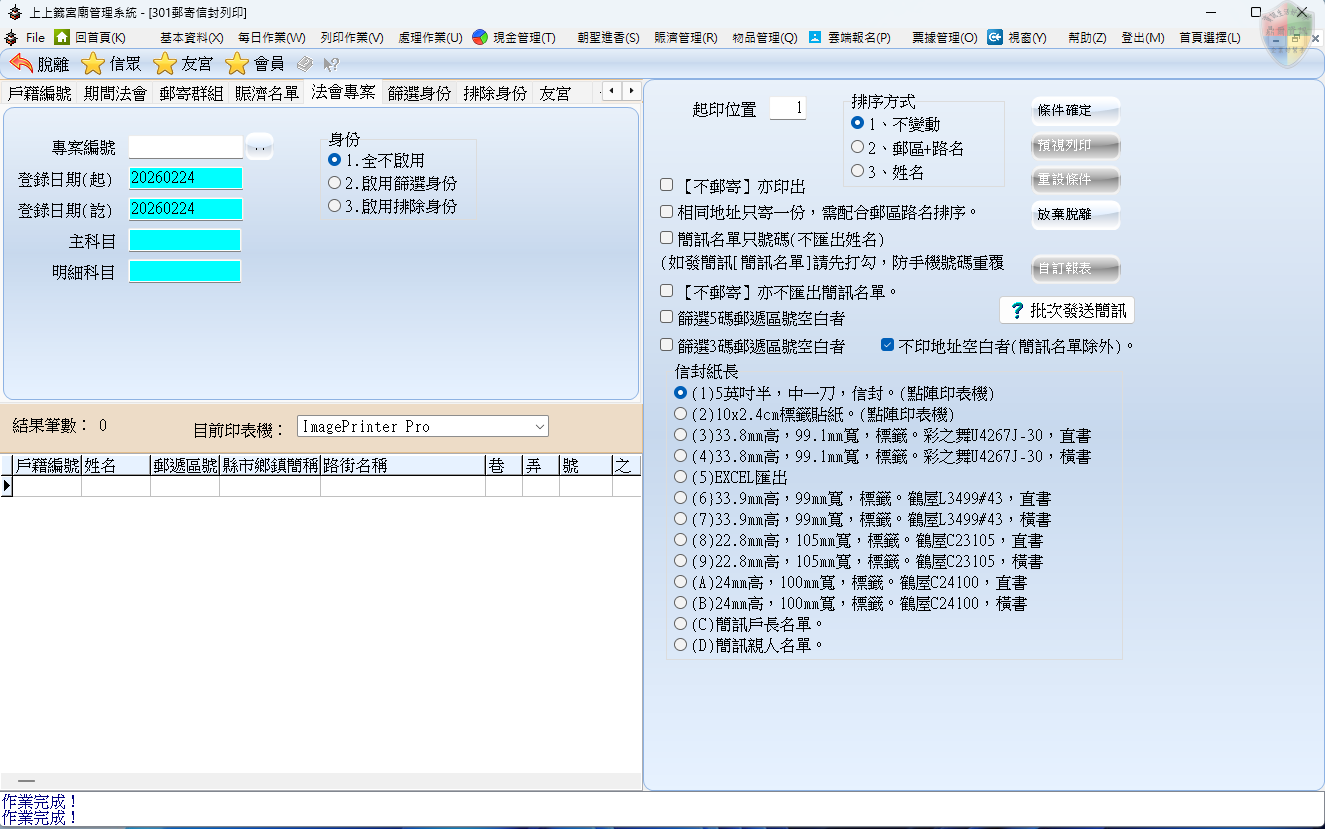
Task: Uncheck 不印地址空白者 checkbox
Action: [887, 345]
